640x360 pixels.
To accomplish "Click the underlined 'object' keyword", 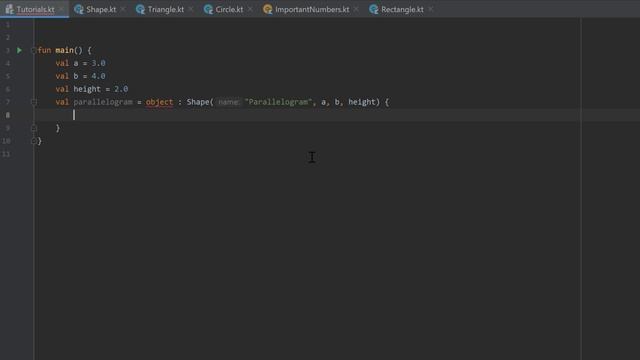I will [x=159, y=102].
